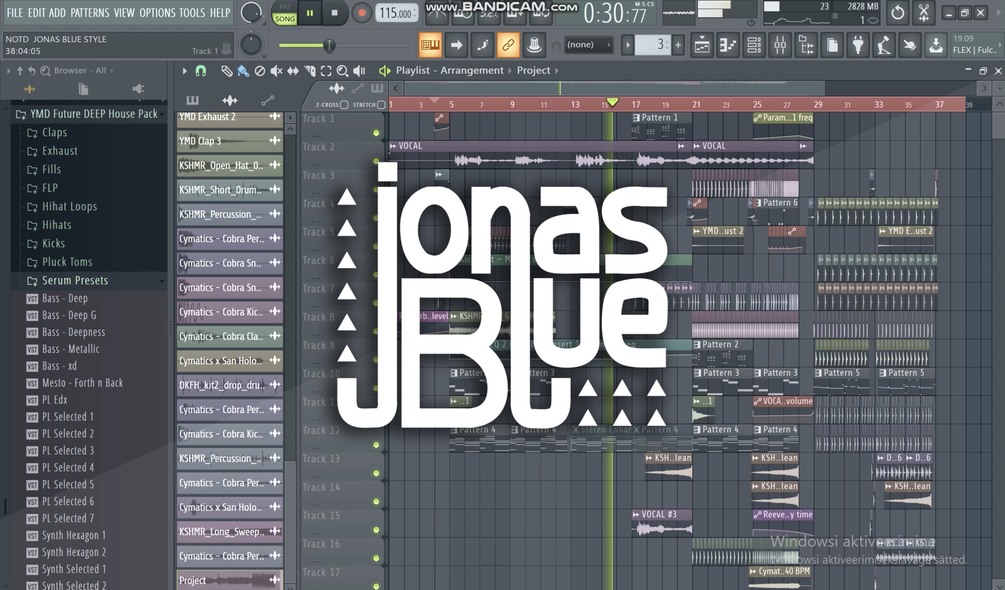Click the tempo field 115.000
1005x590 pixels.
click(x=397, y=13)
